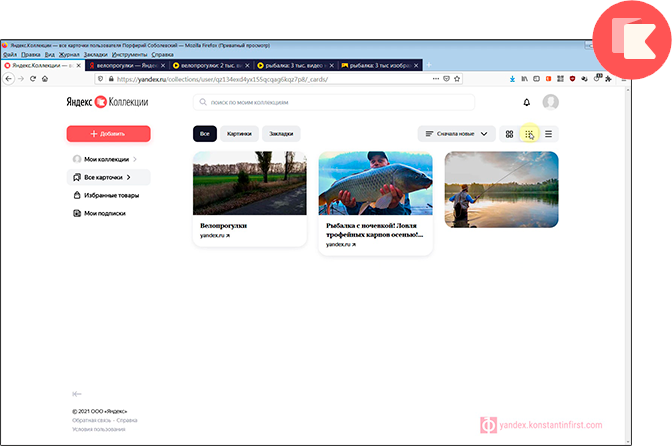Click the 'Справка' footer link
Viewport: 672px width, 446px height.
click(127, 420)
